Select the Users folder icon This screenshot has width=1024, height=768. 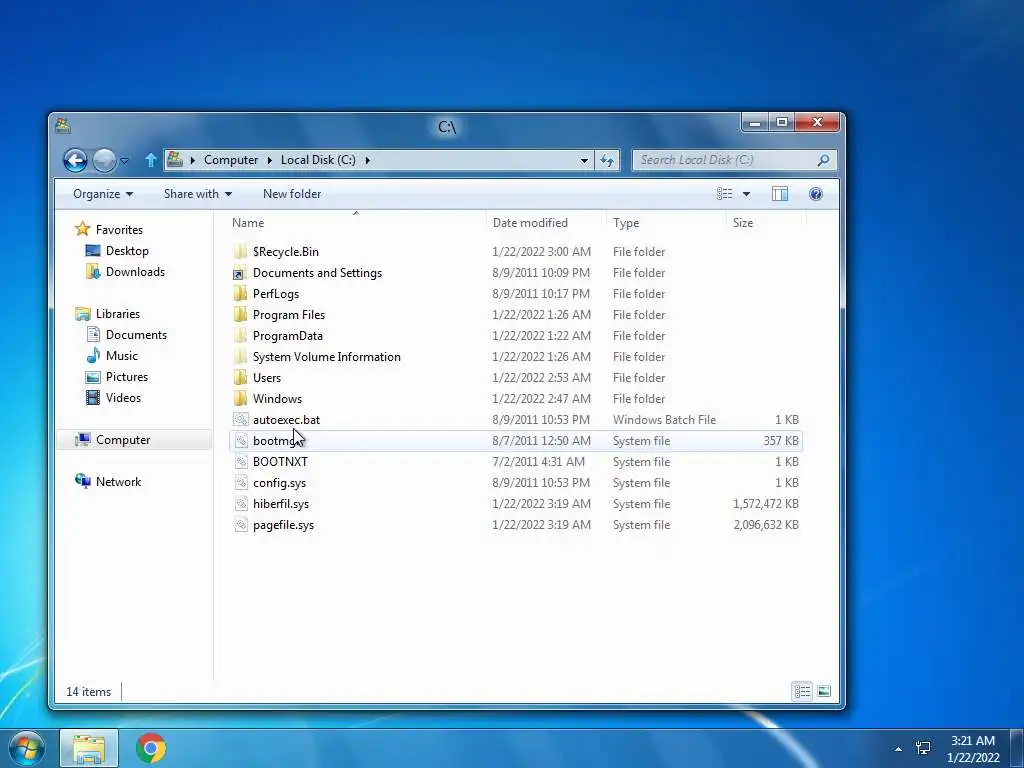(x=240, y=377)
